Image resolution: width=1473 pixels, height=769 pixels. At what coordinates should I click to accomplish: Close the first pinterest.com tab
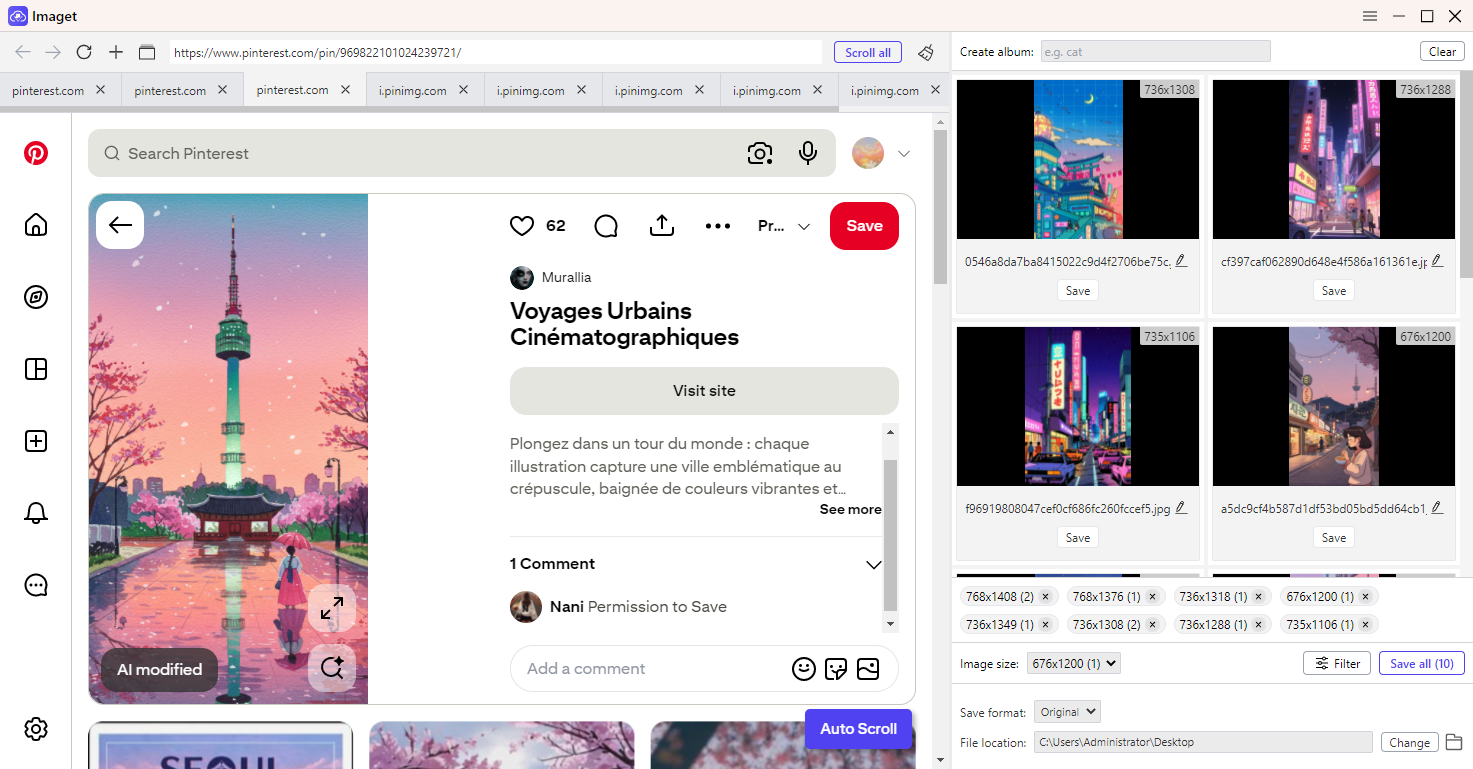point(100,90)
